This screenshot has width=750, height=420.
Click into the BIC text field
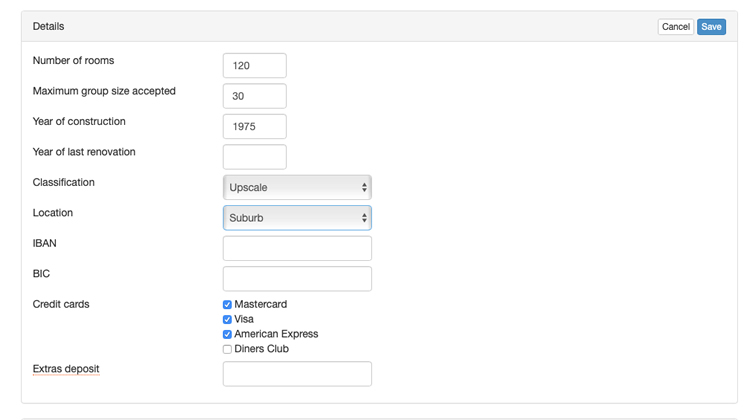pos(297,279)
